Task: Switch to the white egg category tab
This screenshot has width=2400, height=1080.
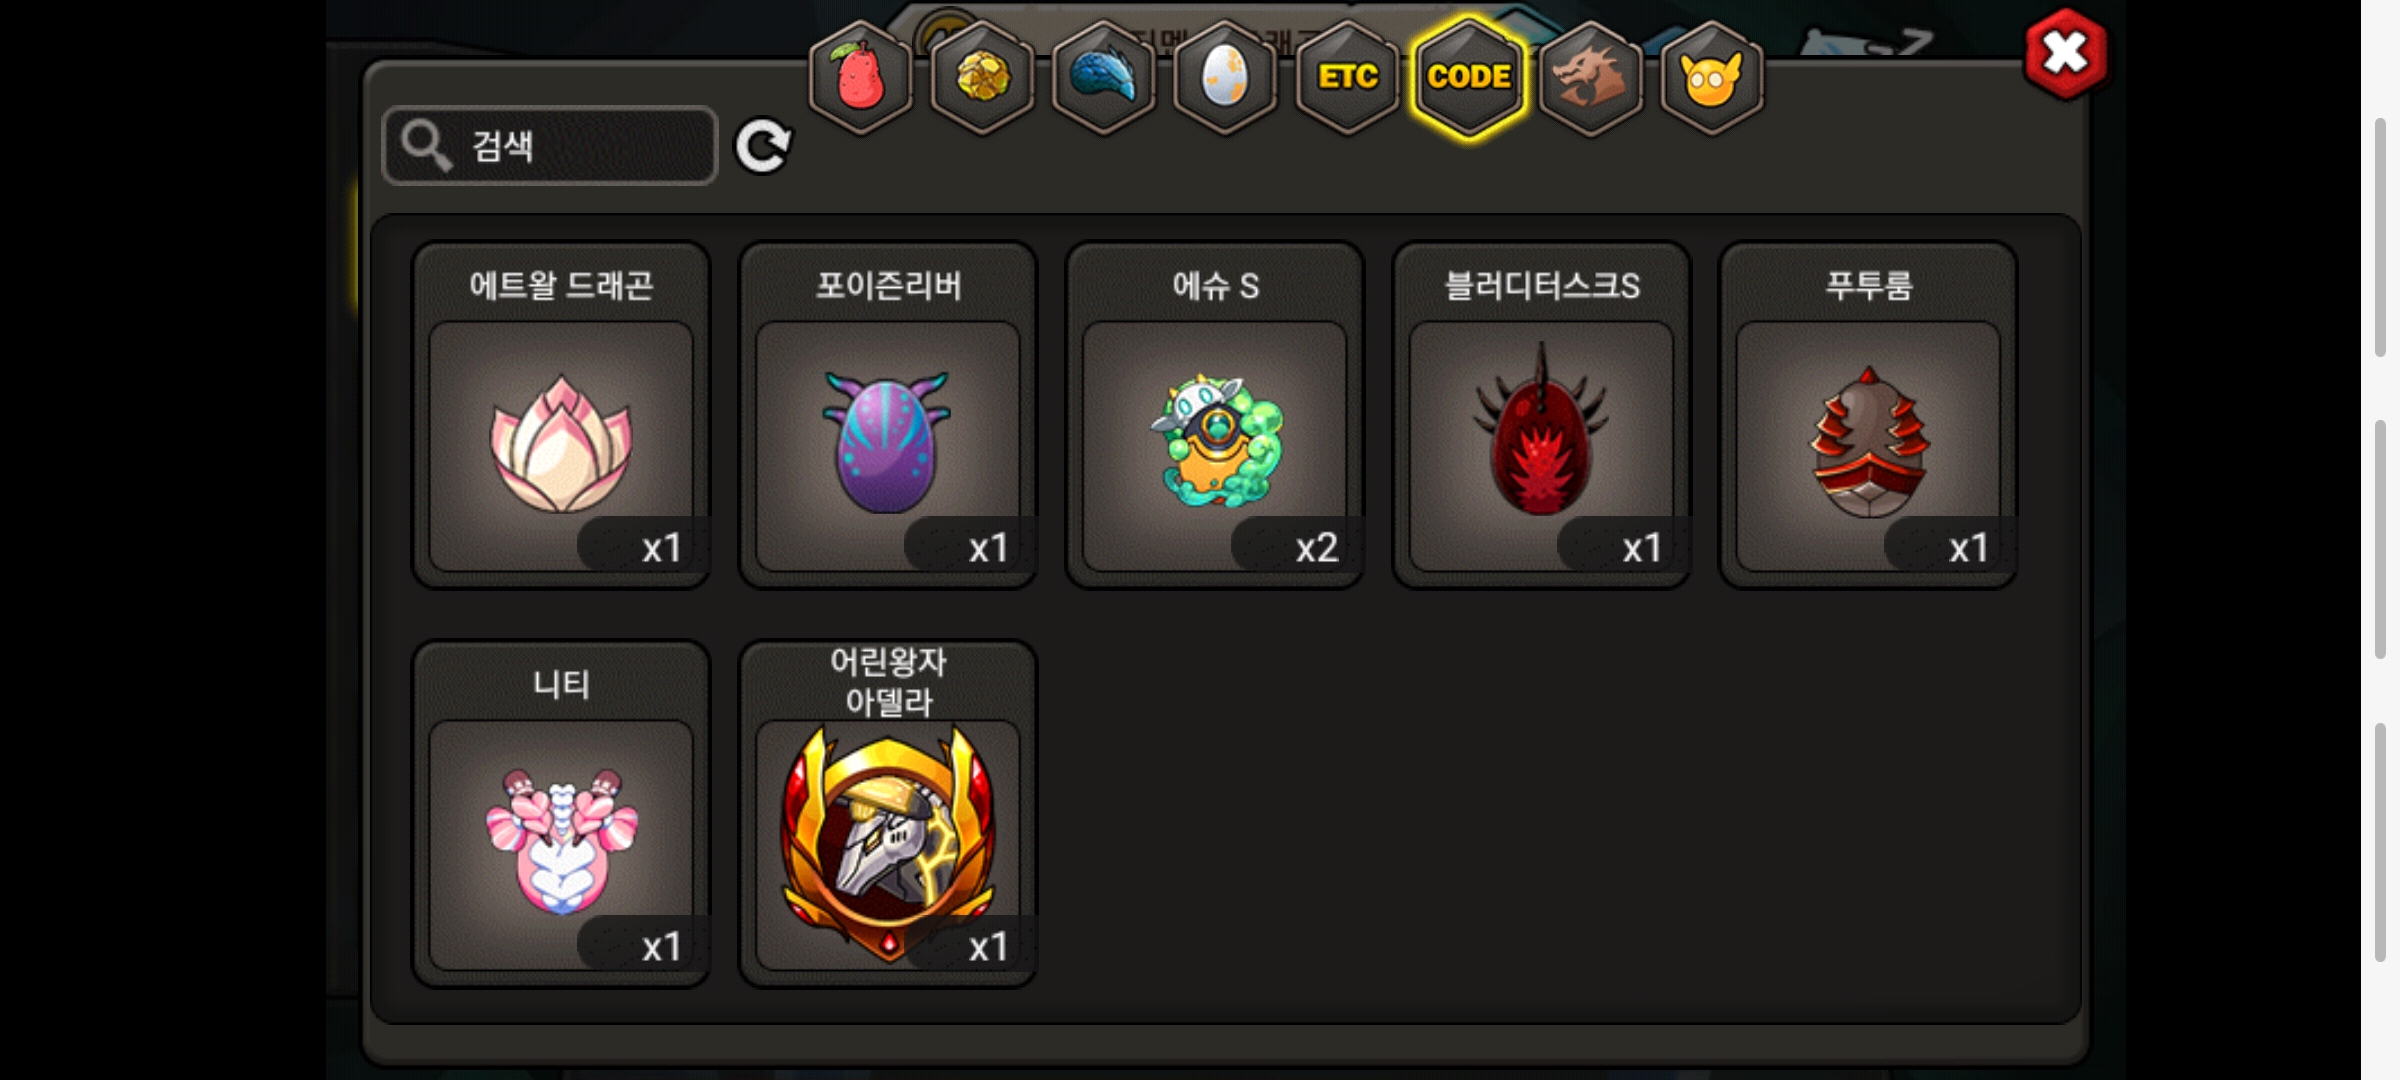Action: pyautogui.click(x=1225, y=77)
